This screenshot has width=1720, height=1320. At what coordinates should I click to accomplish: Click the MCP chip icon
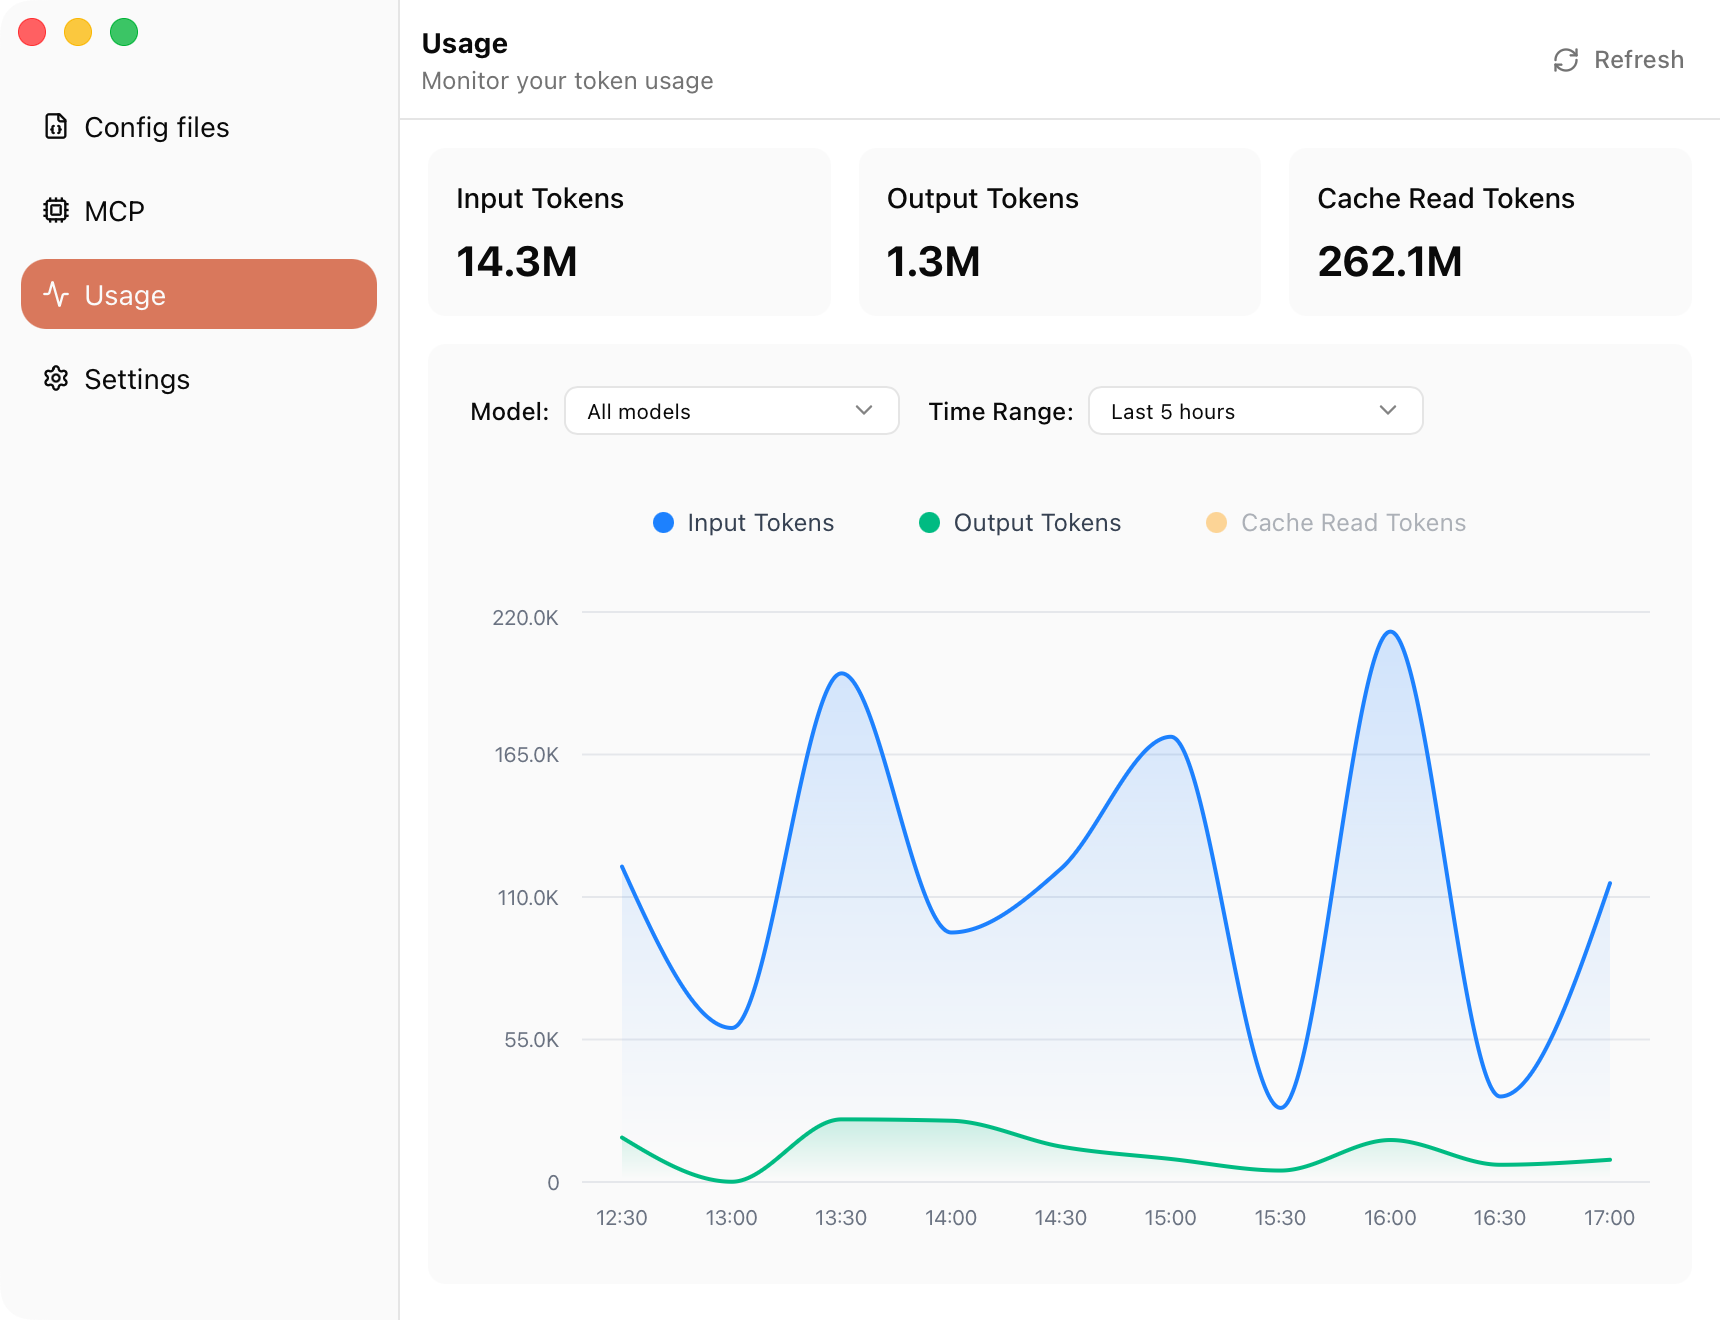tap(56, 210)
